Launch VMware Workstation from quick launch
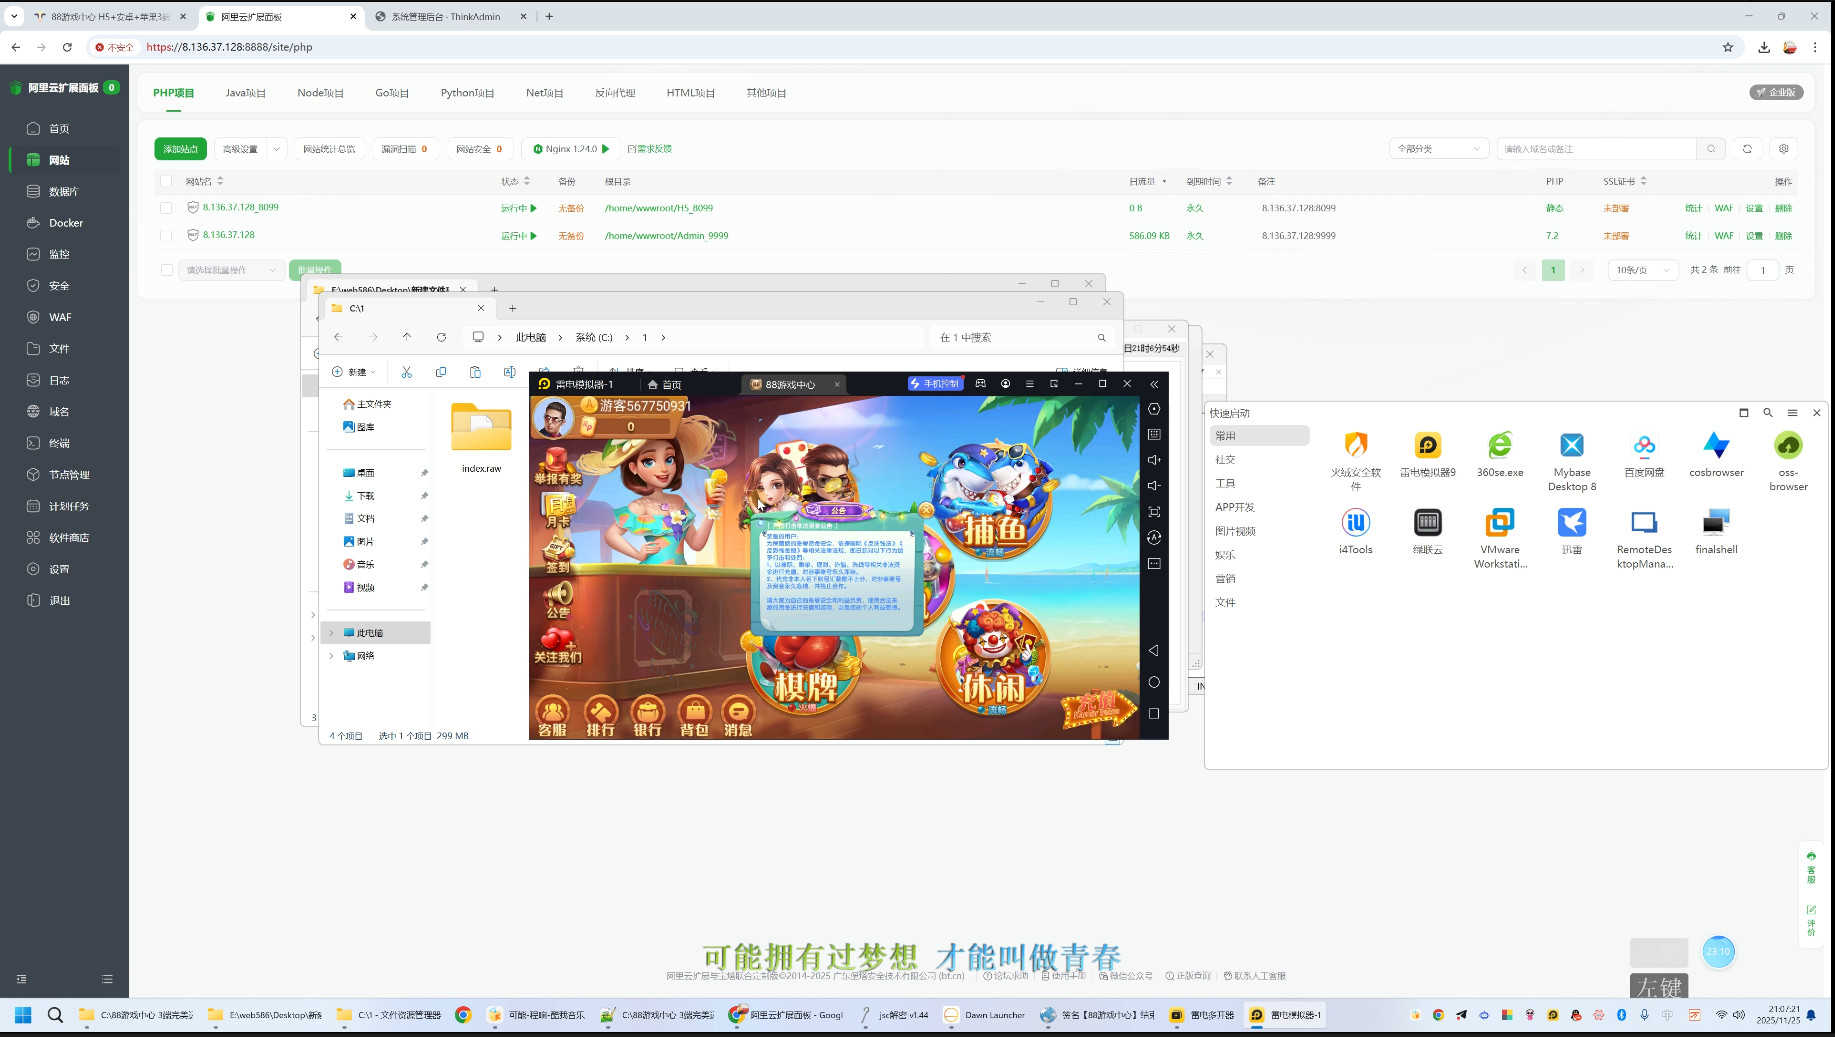 coord(1499,523)
